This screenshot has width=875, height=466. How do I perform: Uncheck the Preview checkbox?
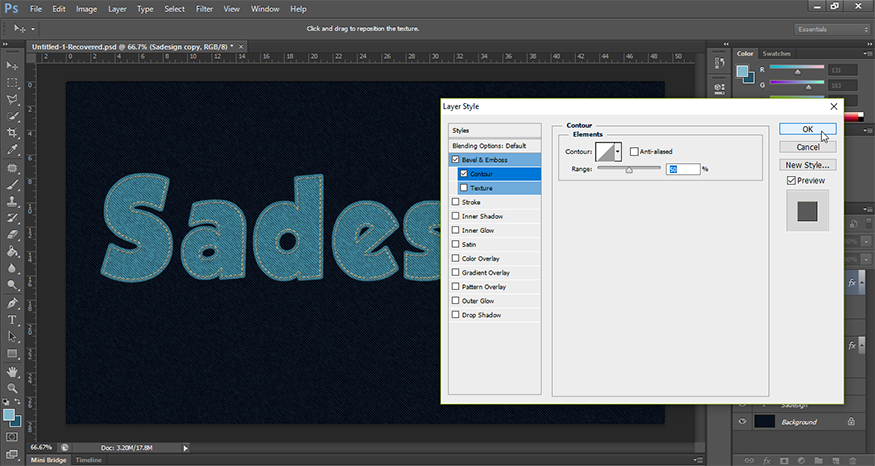coord(791,180)
